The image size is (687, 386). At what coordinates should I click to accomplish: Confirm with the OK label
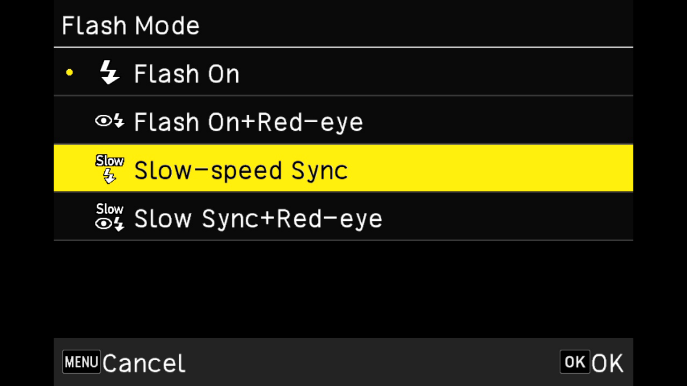(607, 363)
